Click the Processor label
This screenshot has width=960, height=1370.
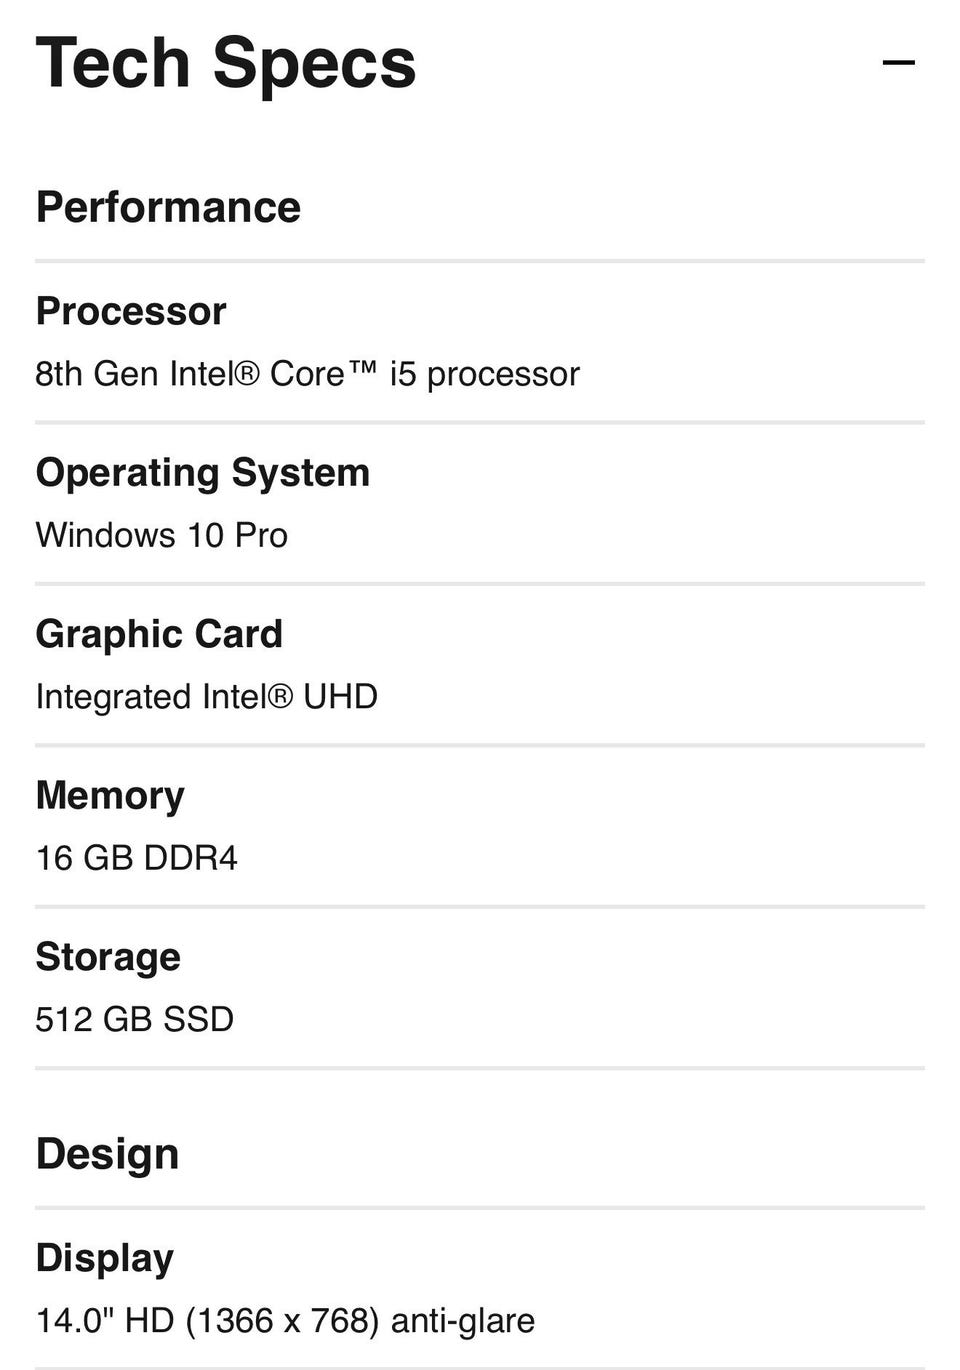pyautogui.click(x=131, y=311)
